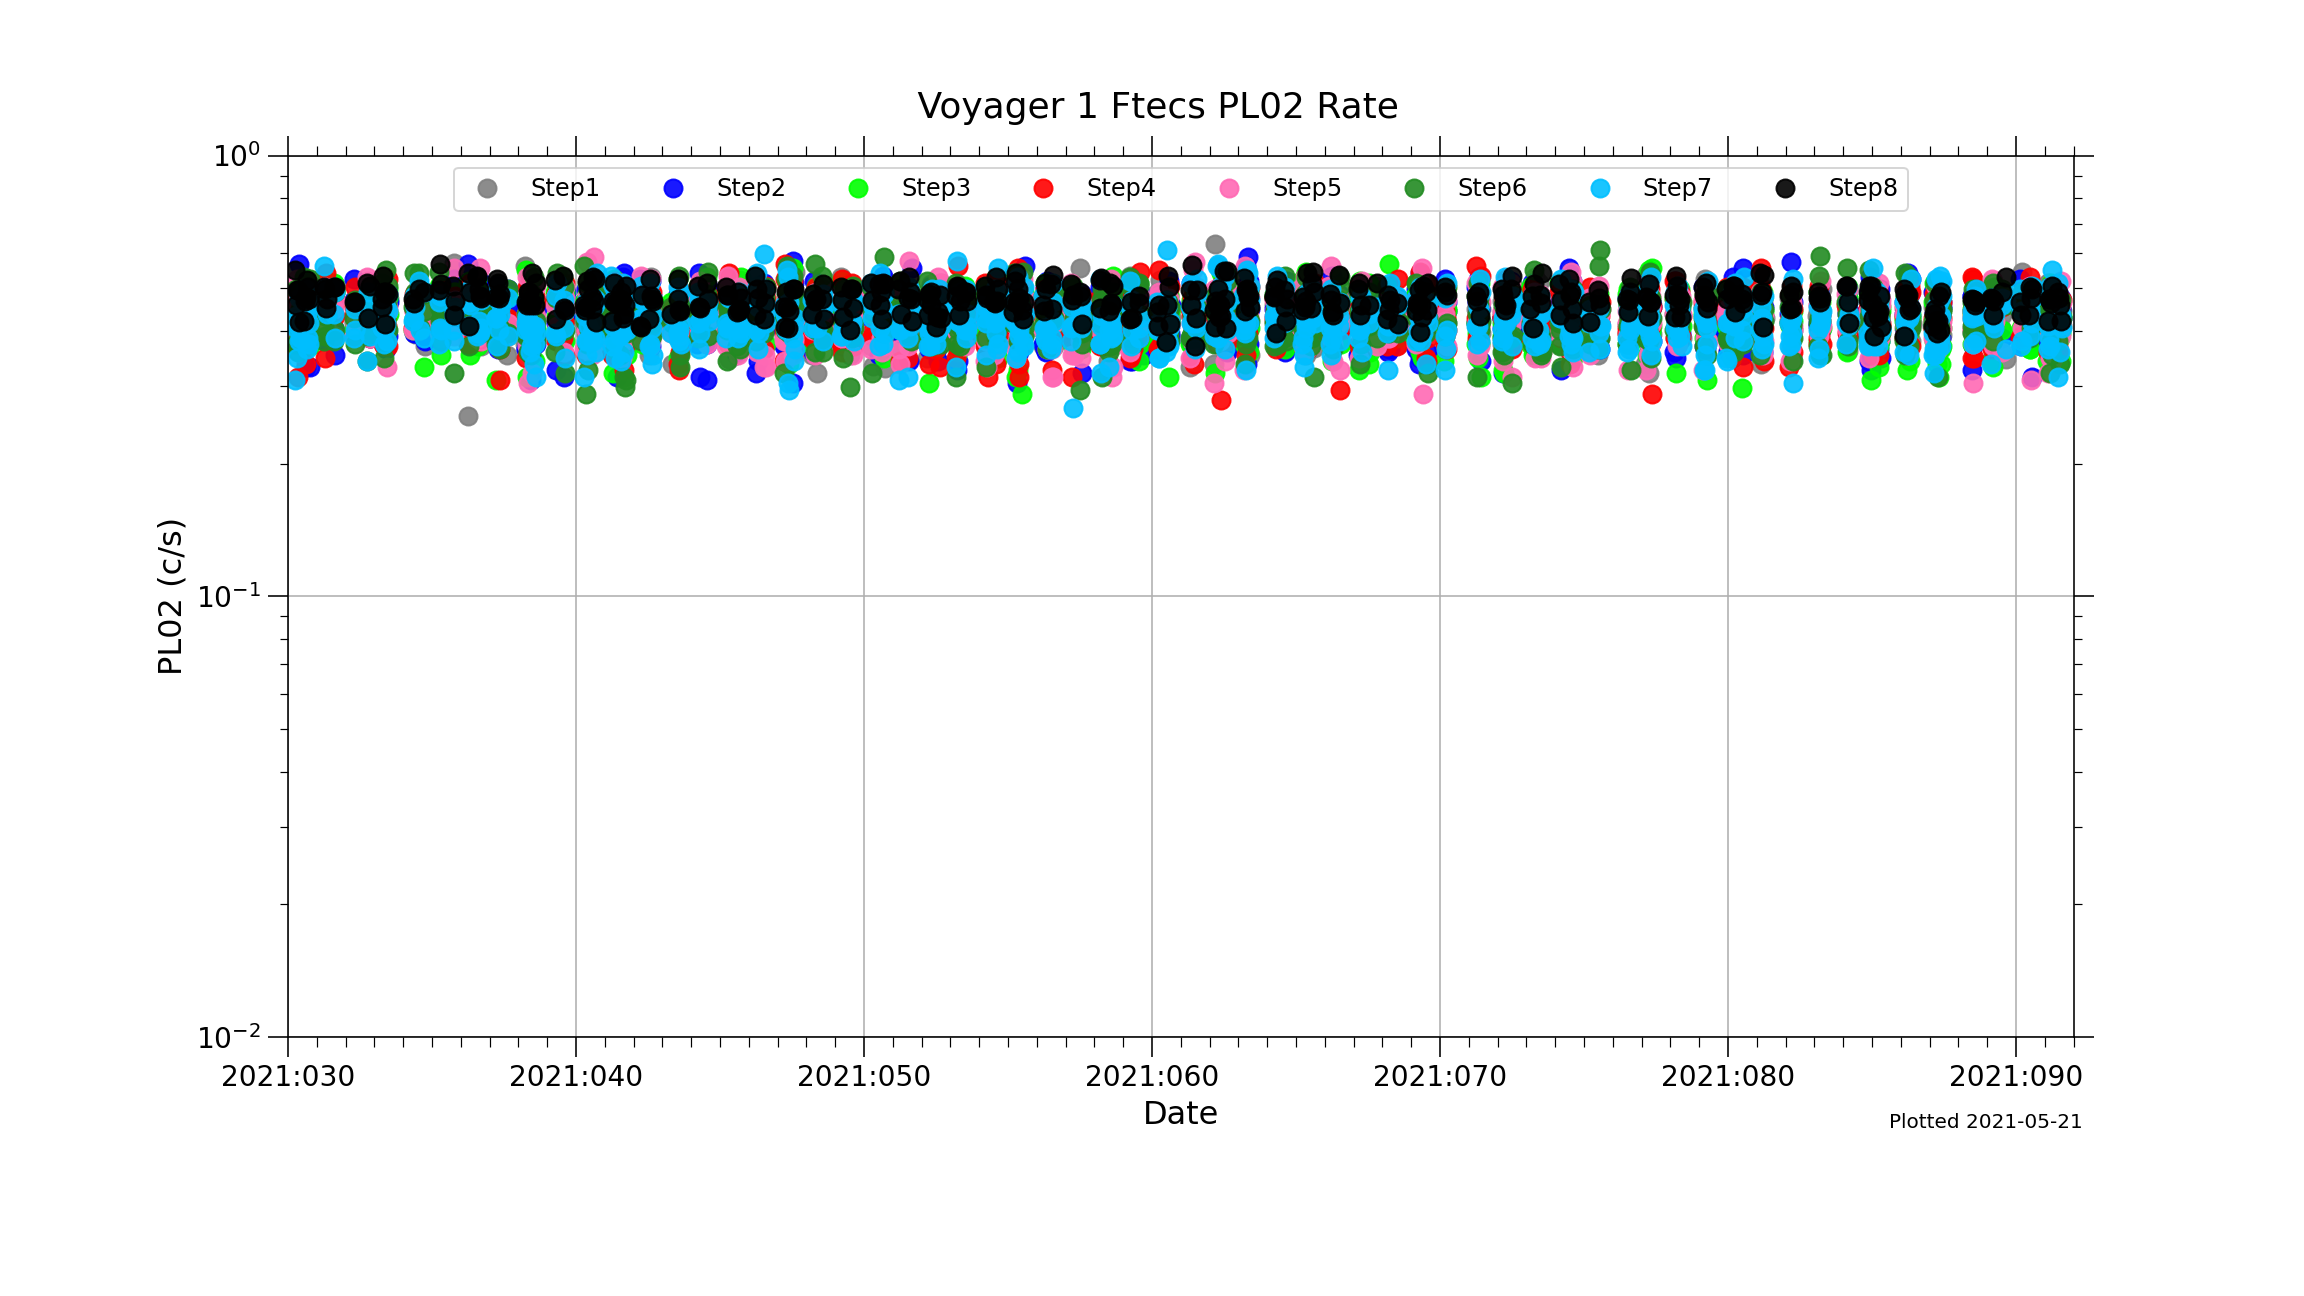Viewport: 2304px width, 1296px height.
Task: Click the Date x-axis label
Action: [x=1180, y=1113]
